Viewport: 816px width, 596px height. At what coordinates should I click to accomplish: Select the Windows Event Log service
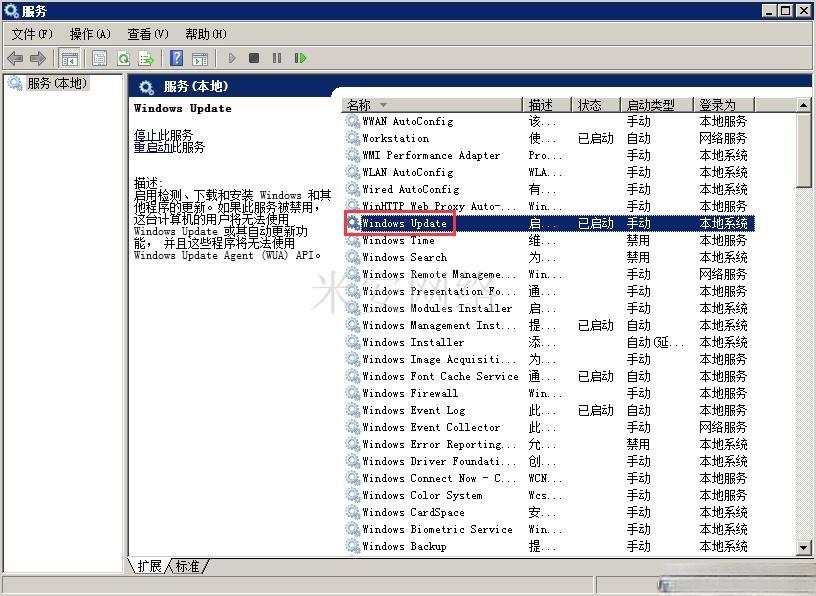414,410
